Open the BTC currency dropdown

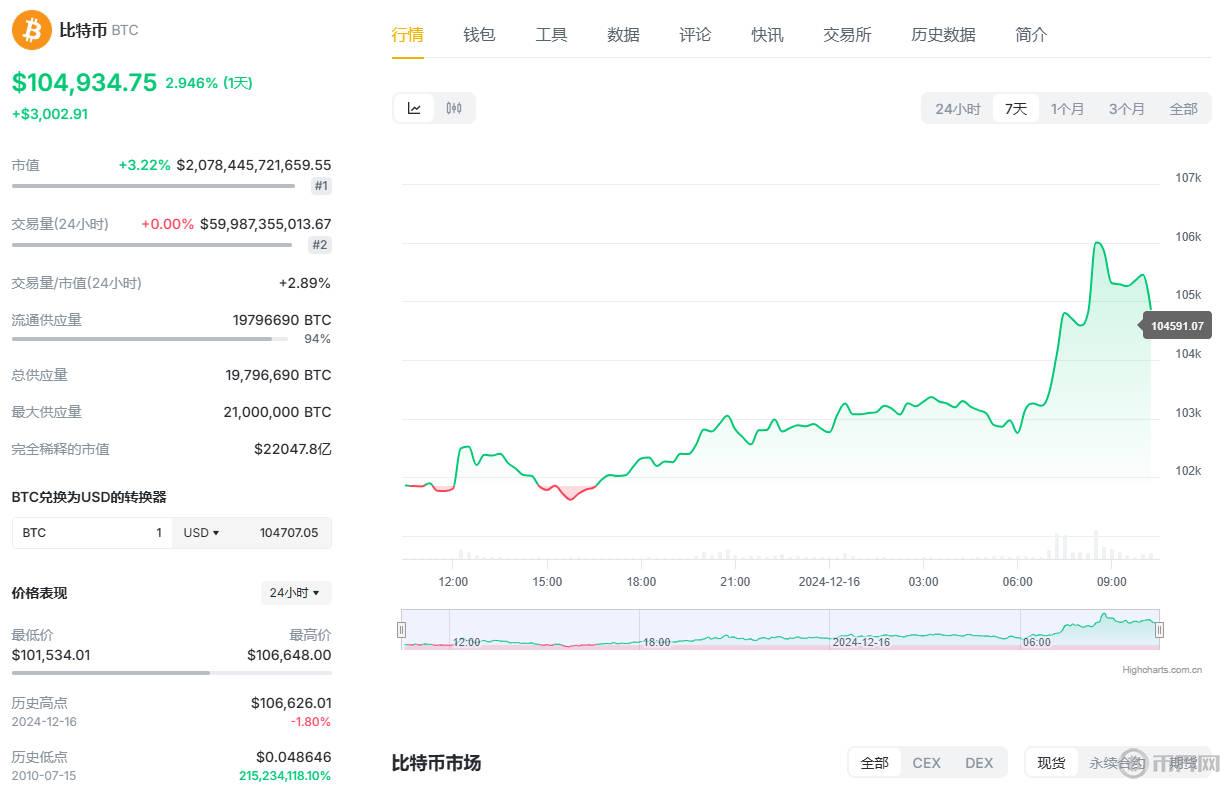click(x=34, y=532)
